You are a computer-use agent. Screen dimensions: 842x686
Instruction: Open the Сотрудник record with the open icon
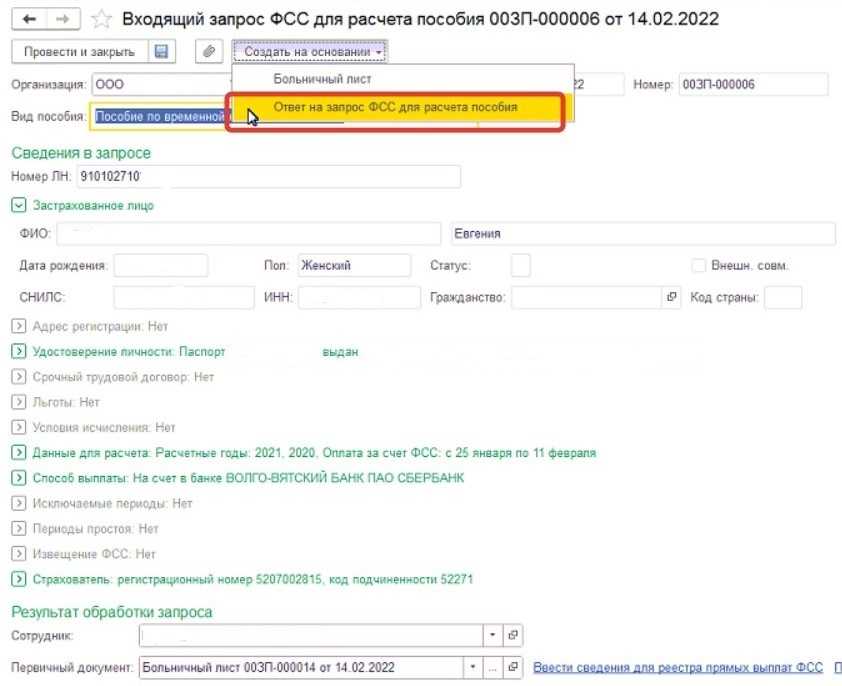513,635
